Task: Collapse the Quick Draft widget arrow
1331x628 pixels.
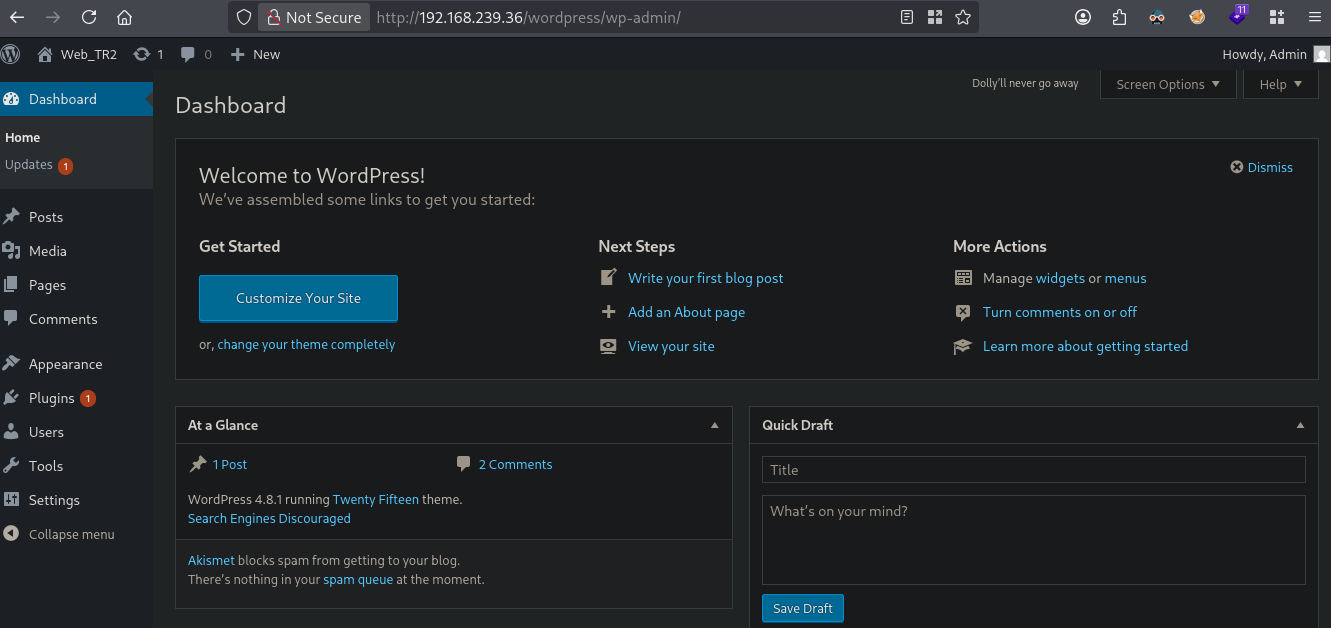Action: click(1300, 425)
